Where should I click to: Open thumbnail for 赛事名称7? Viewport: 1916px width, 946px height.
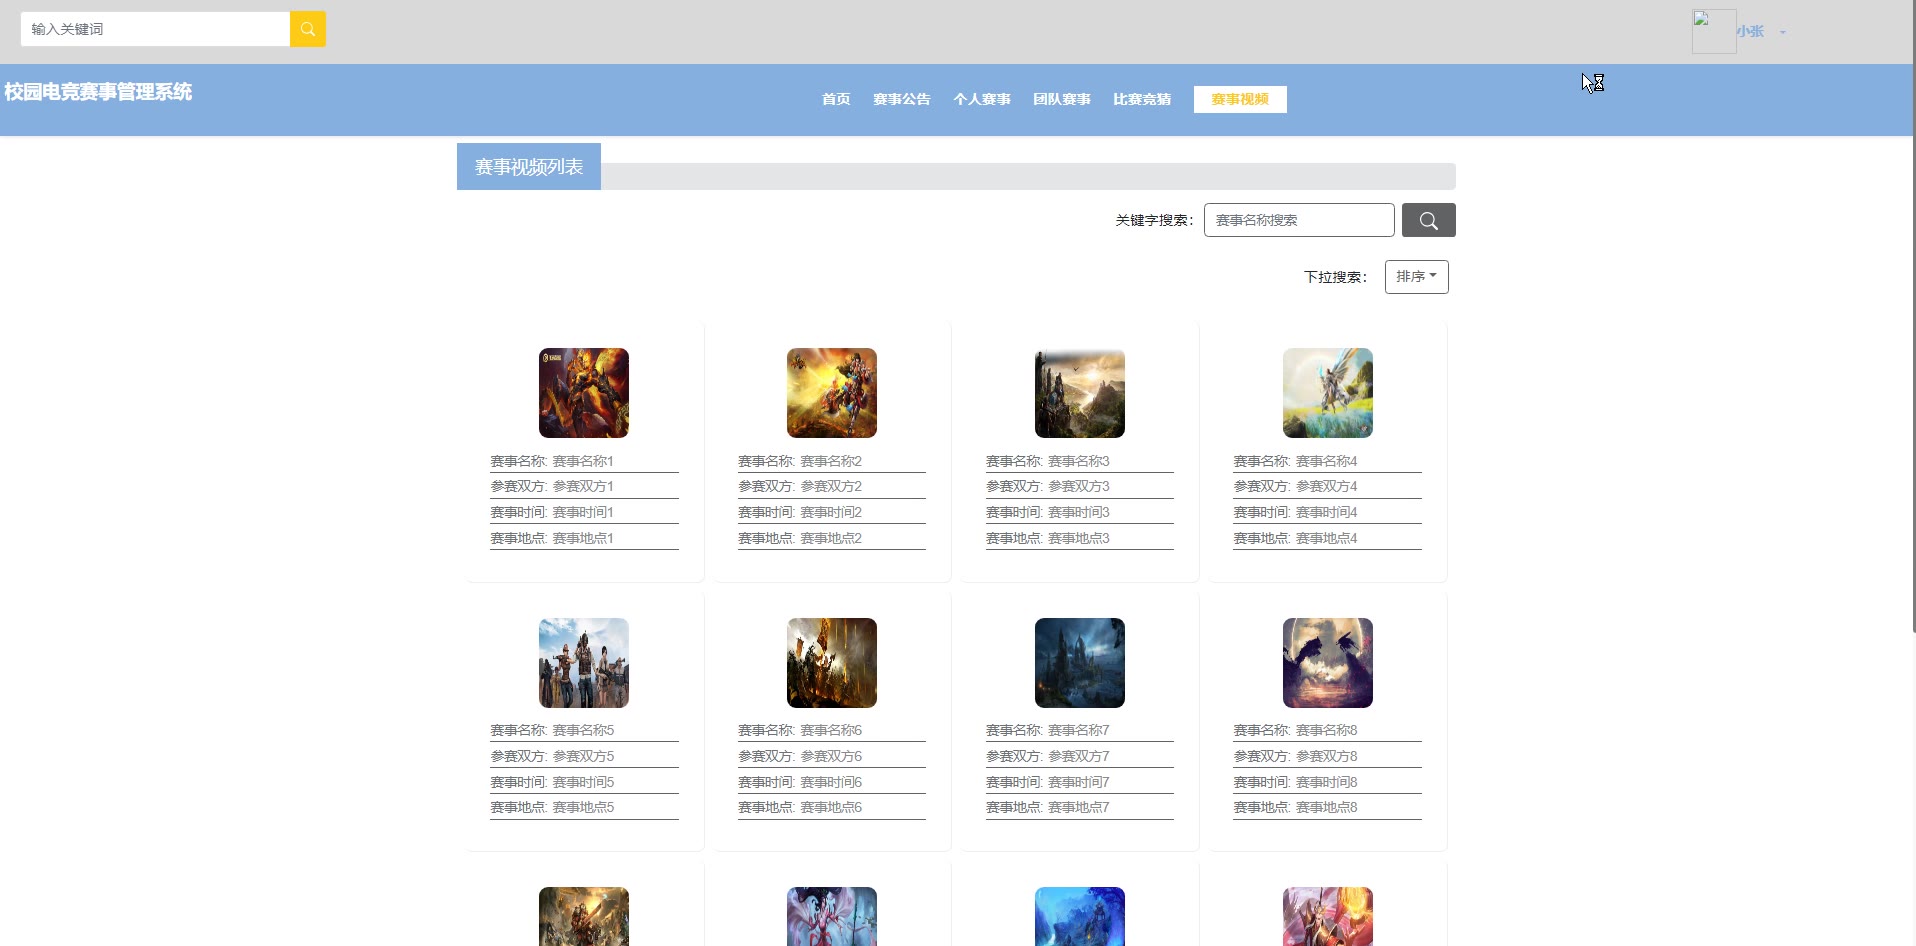[x=1080, y=663]
